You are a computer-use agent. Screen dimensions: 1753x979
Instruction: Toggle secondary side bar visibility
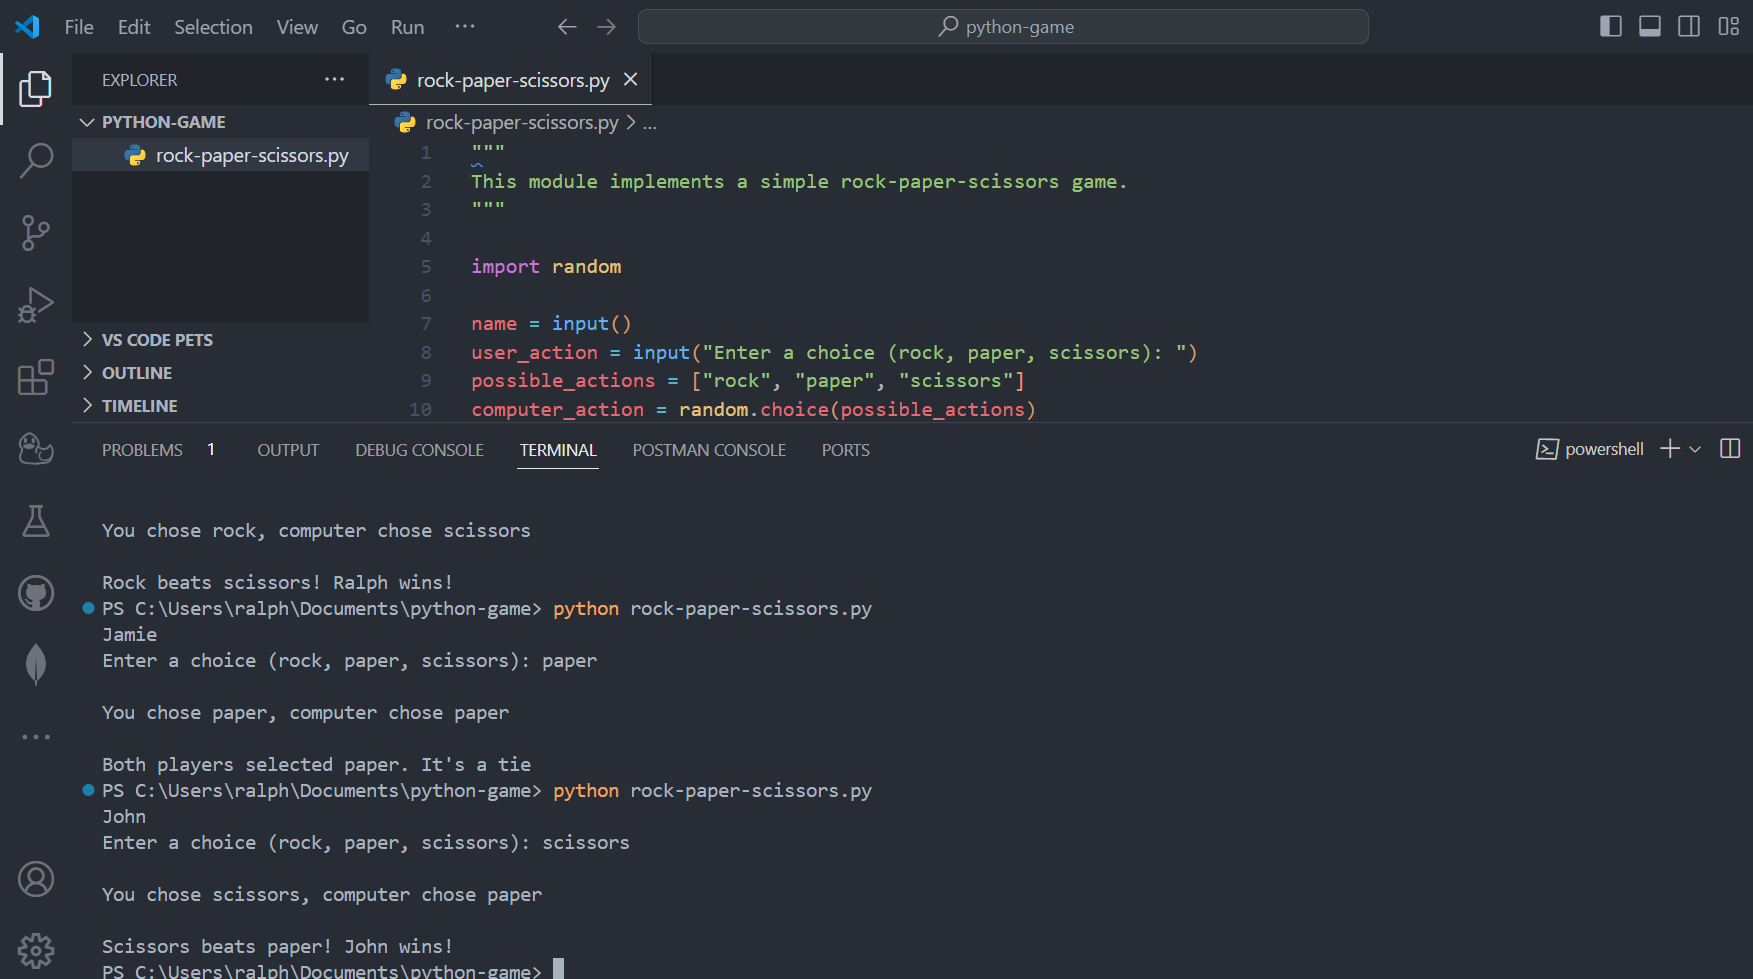(x=1689, y=27)
